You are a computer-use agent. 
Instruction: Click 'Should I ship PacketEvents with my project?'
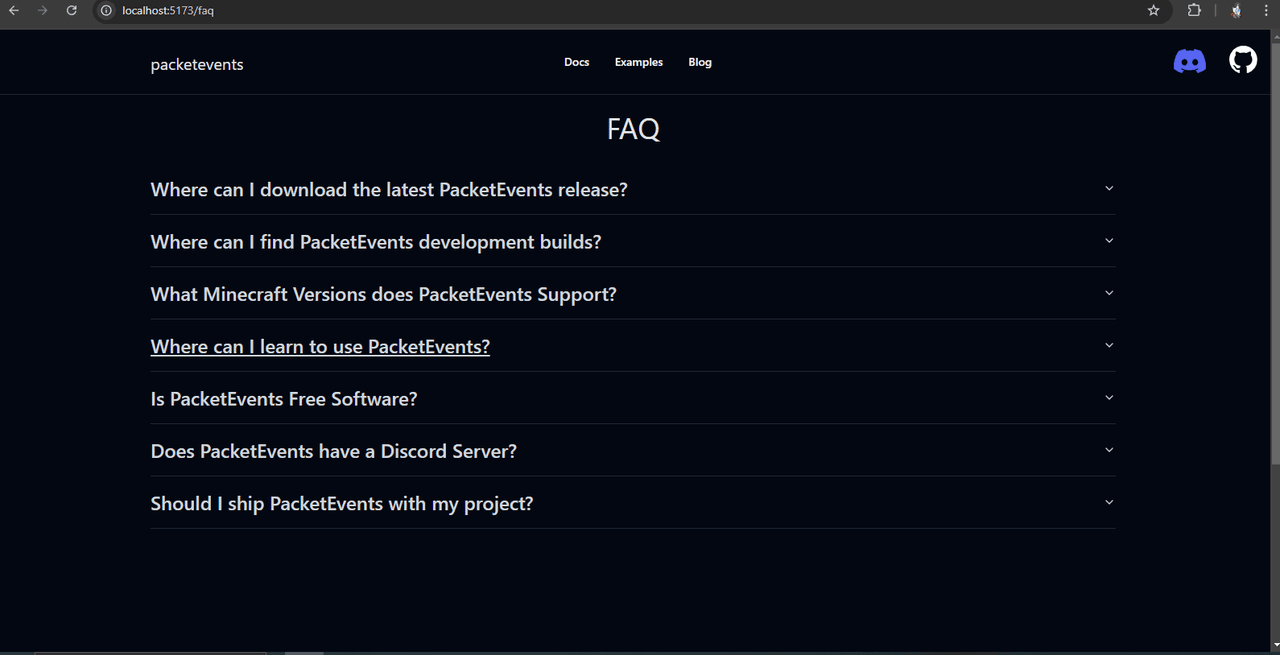[x=341, y=504]
